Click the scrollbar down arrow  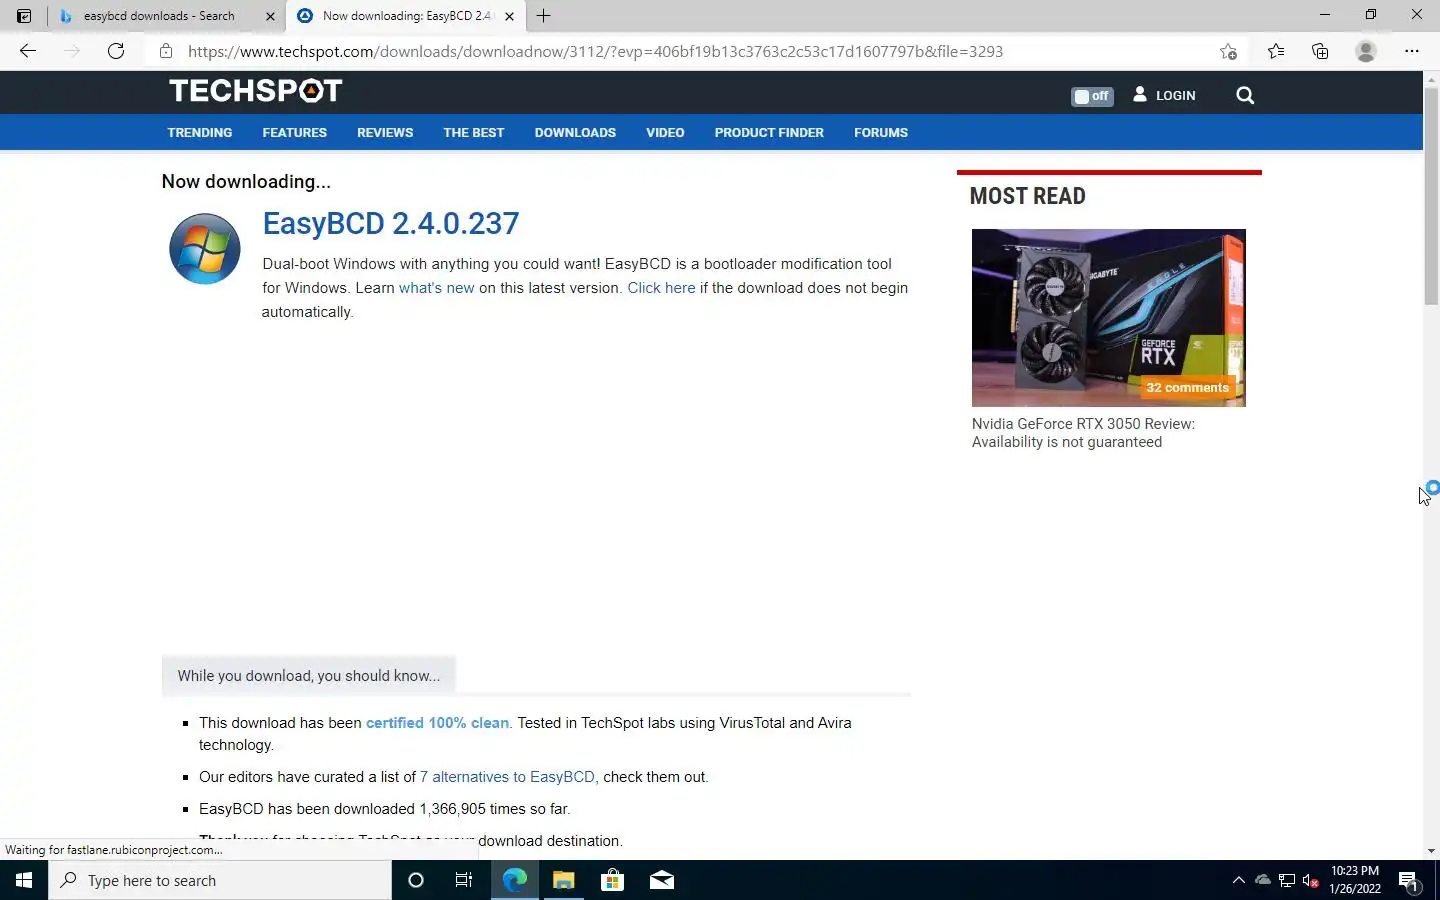tap(1431, 851)
